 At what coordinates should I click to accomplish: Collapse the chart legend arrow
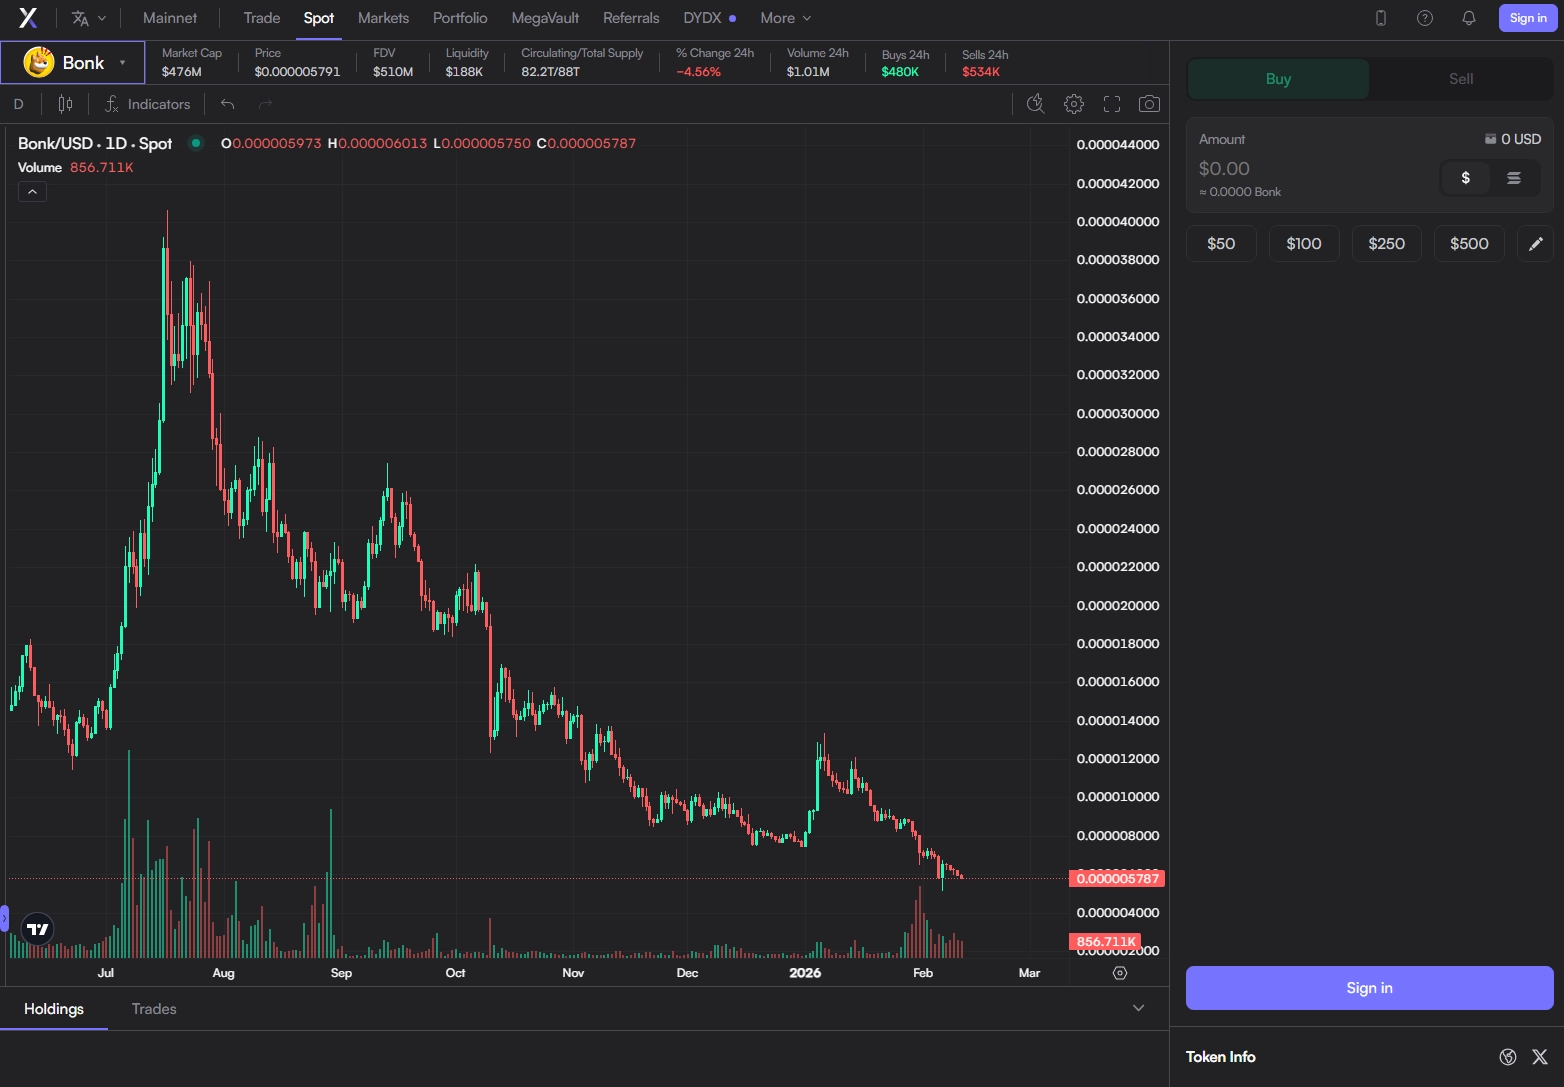[32, 192]
